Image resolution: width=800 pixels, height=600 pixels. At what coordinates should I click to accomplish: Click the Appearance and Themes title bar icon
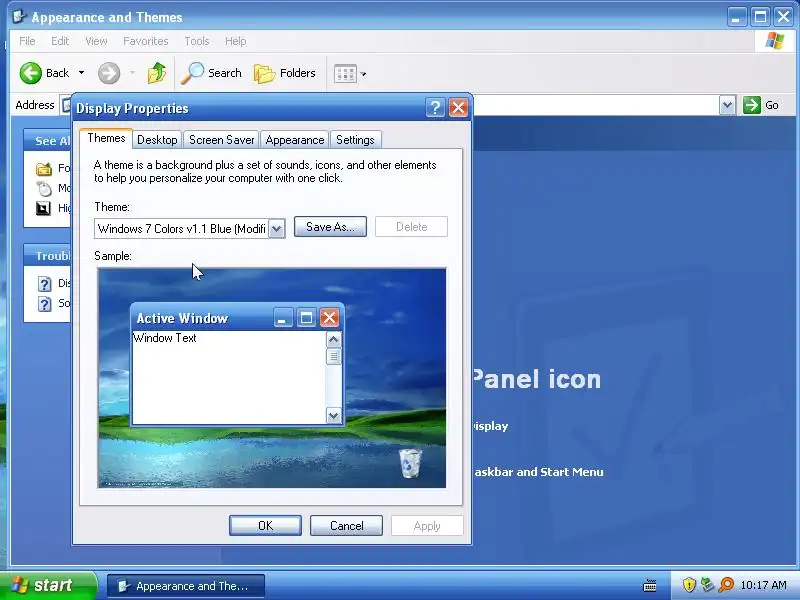(x=18, y=16)
